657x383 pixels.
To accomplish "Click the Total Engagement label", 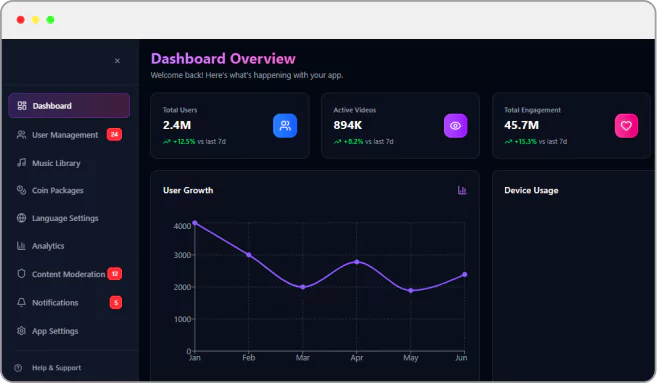I will [x=533, y=110].
